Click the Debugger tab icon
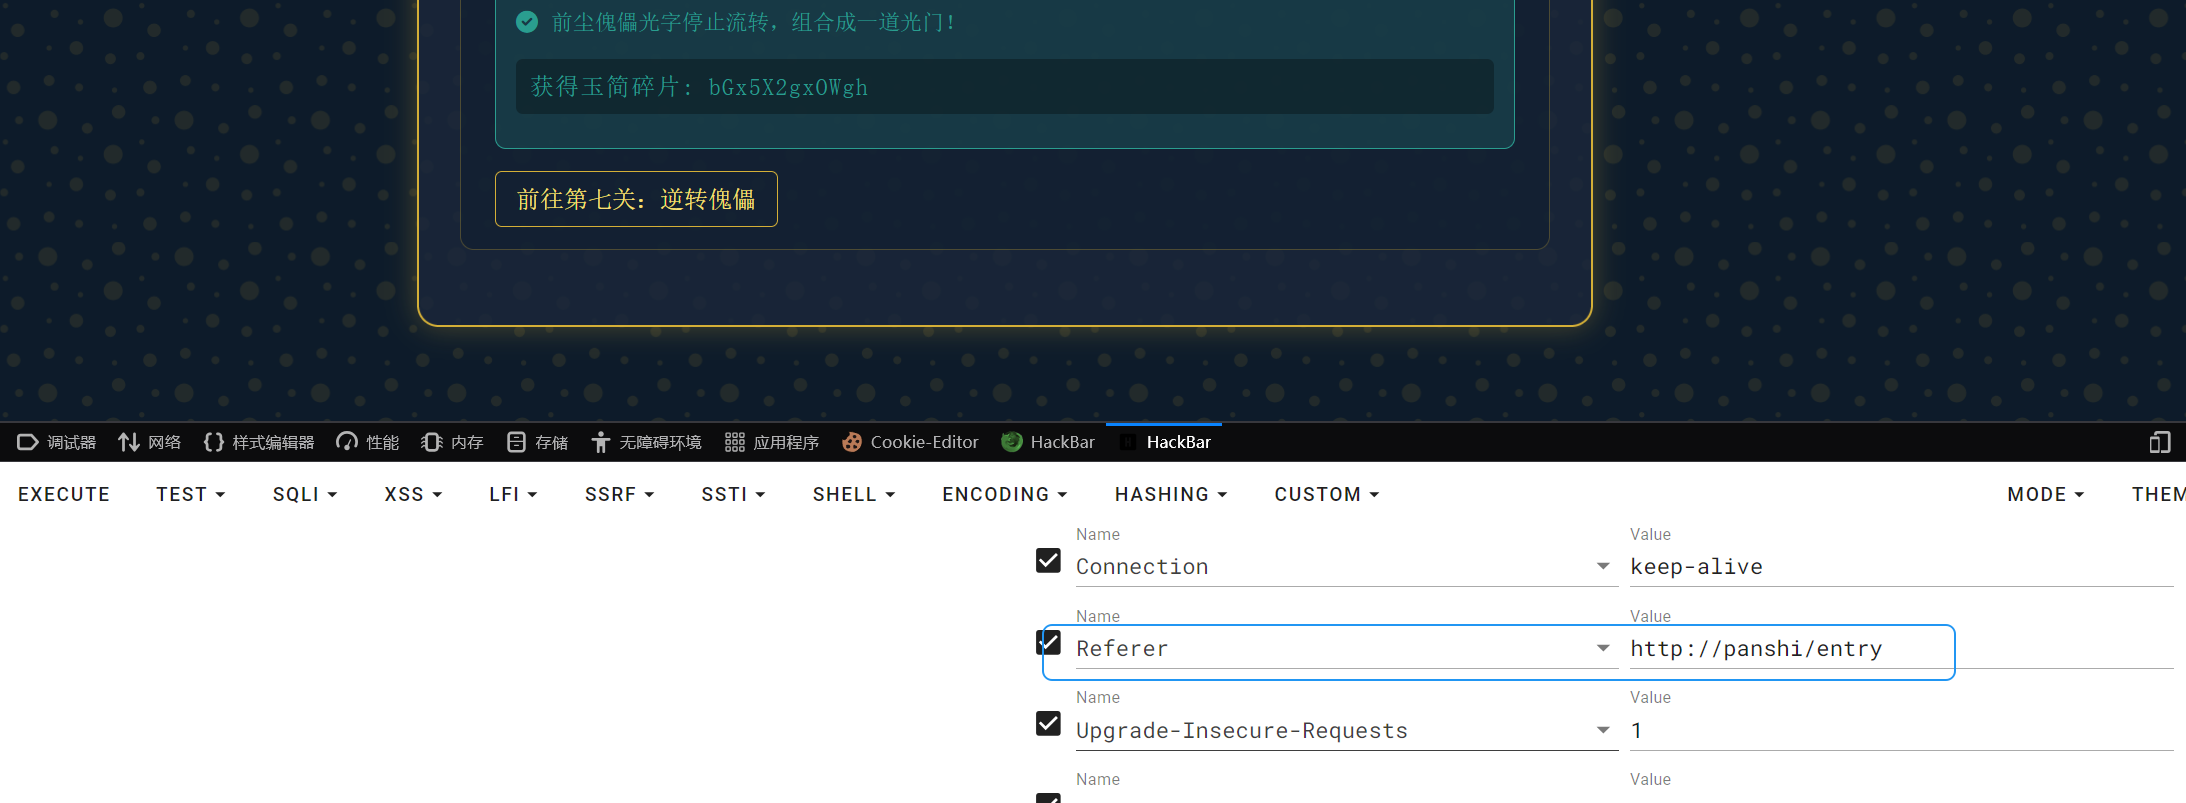The image size is (2186, 803). (x=27, y=442)
